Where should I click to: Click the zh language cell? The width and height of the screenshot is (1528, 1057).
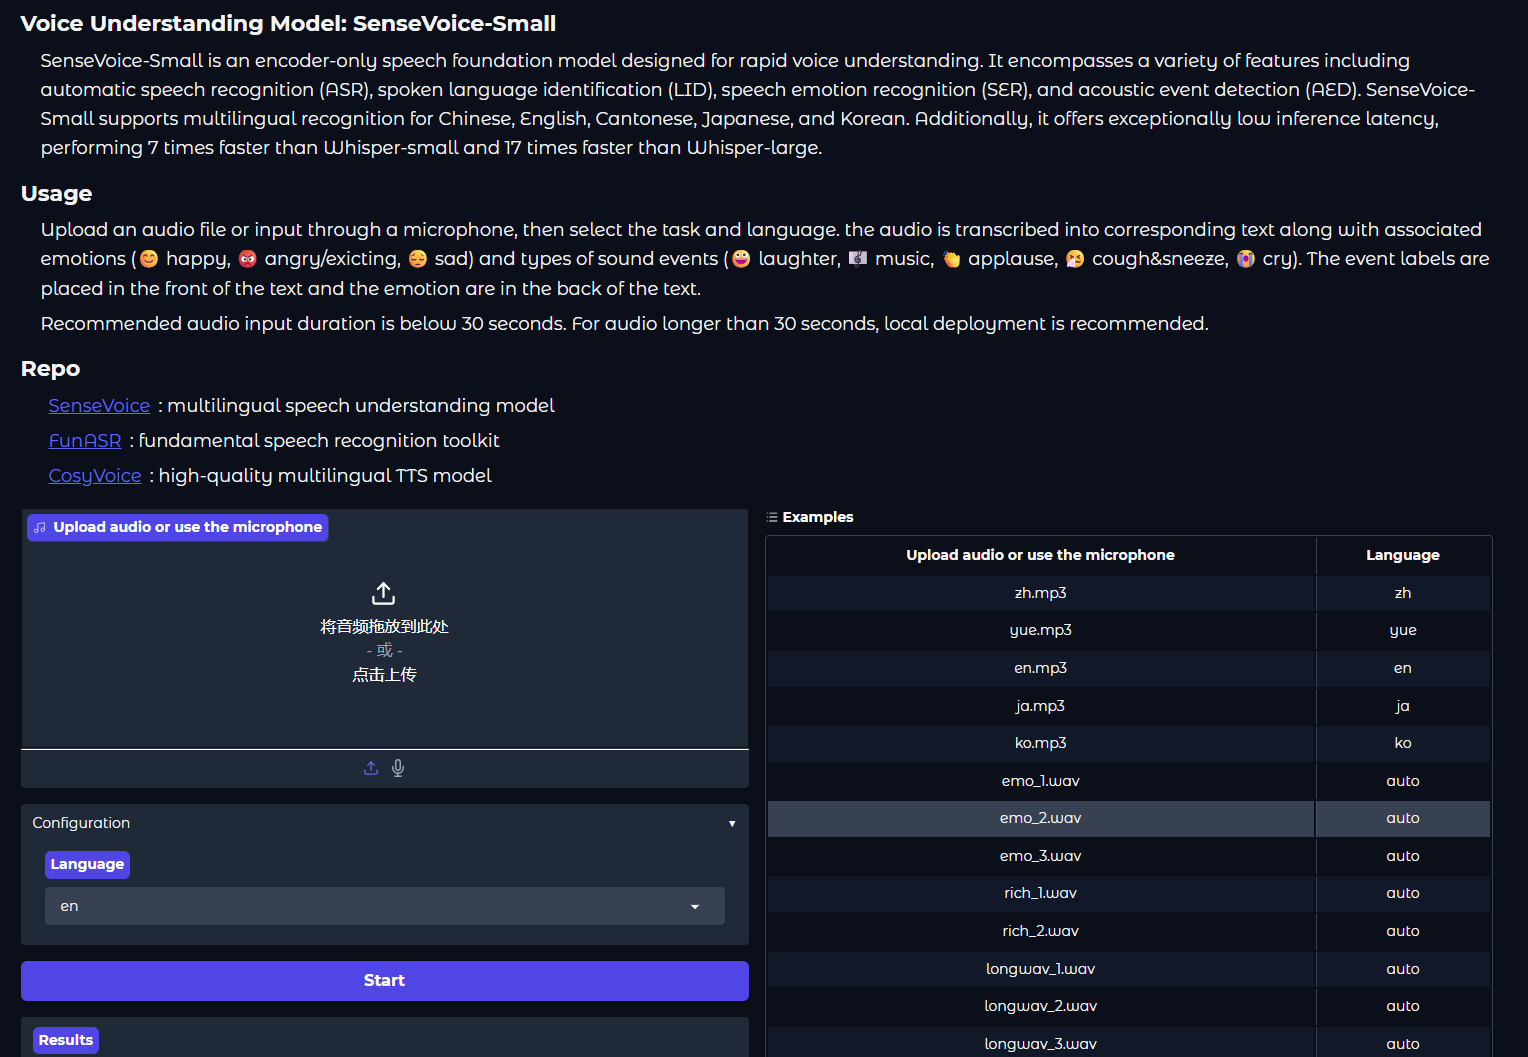click(1403, 593)
